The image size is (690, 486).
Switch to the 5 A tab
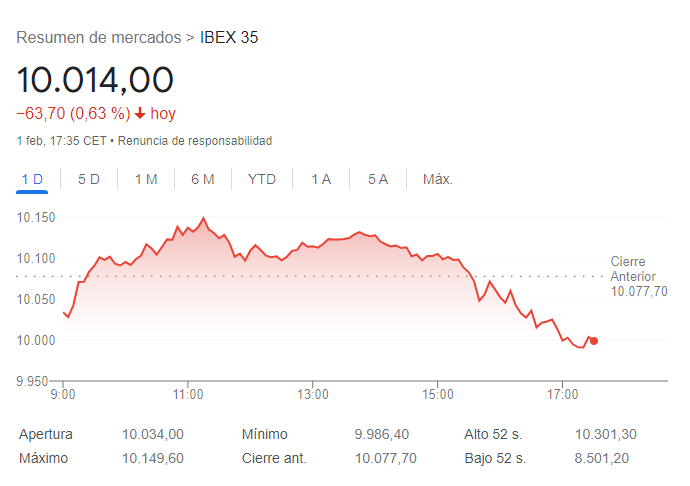click(x=378, y=179)
